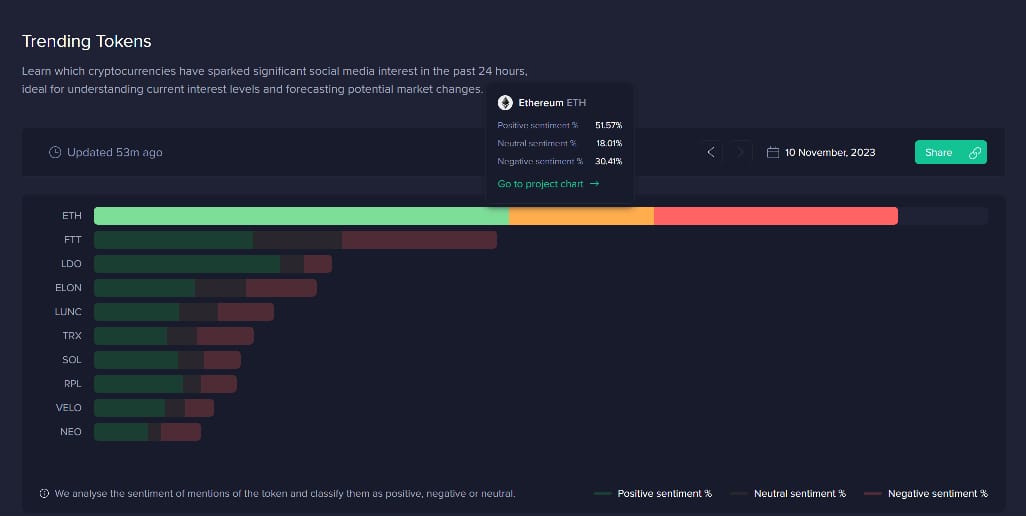Select the RPL token label
Viewport: 1026px width, 516px height.
pyautogui.click(x=73, y=384)
